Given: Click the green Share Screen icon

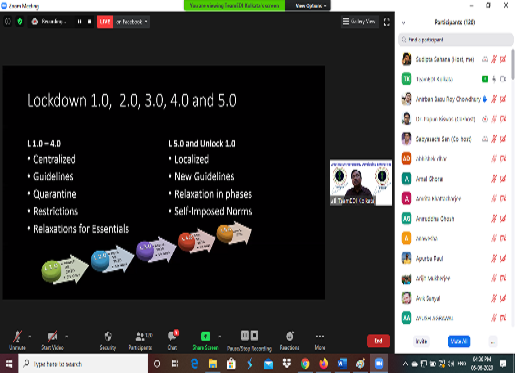Looking at the screenshot, I should point(205,336).
